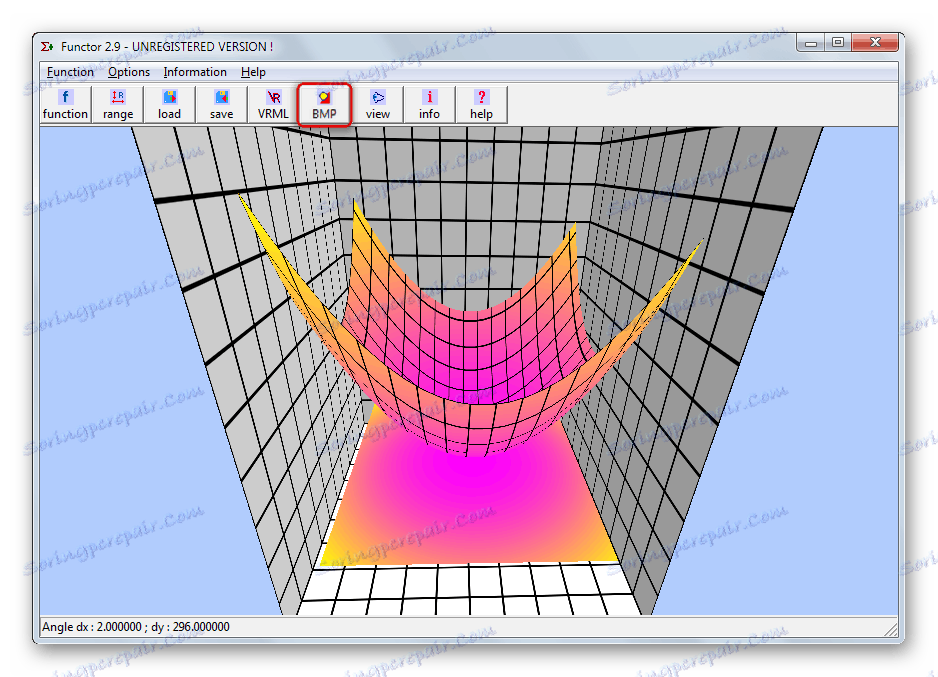Open the Options menu
938x677 pixels.
[129, 72]
